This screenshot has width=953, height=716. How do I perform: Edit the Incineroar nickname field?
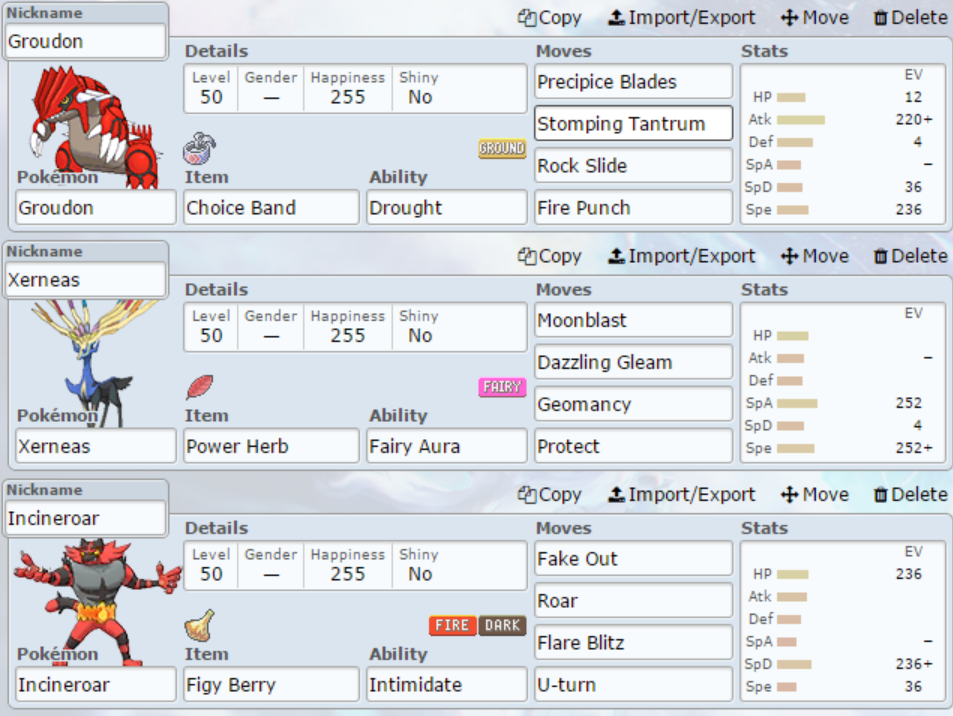(85, 518)
